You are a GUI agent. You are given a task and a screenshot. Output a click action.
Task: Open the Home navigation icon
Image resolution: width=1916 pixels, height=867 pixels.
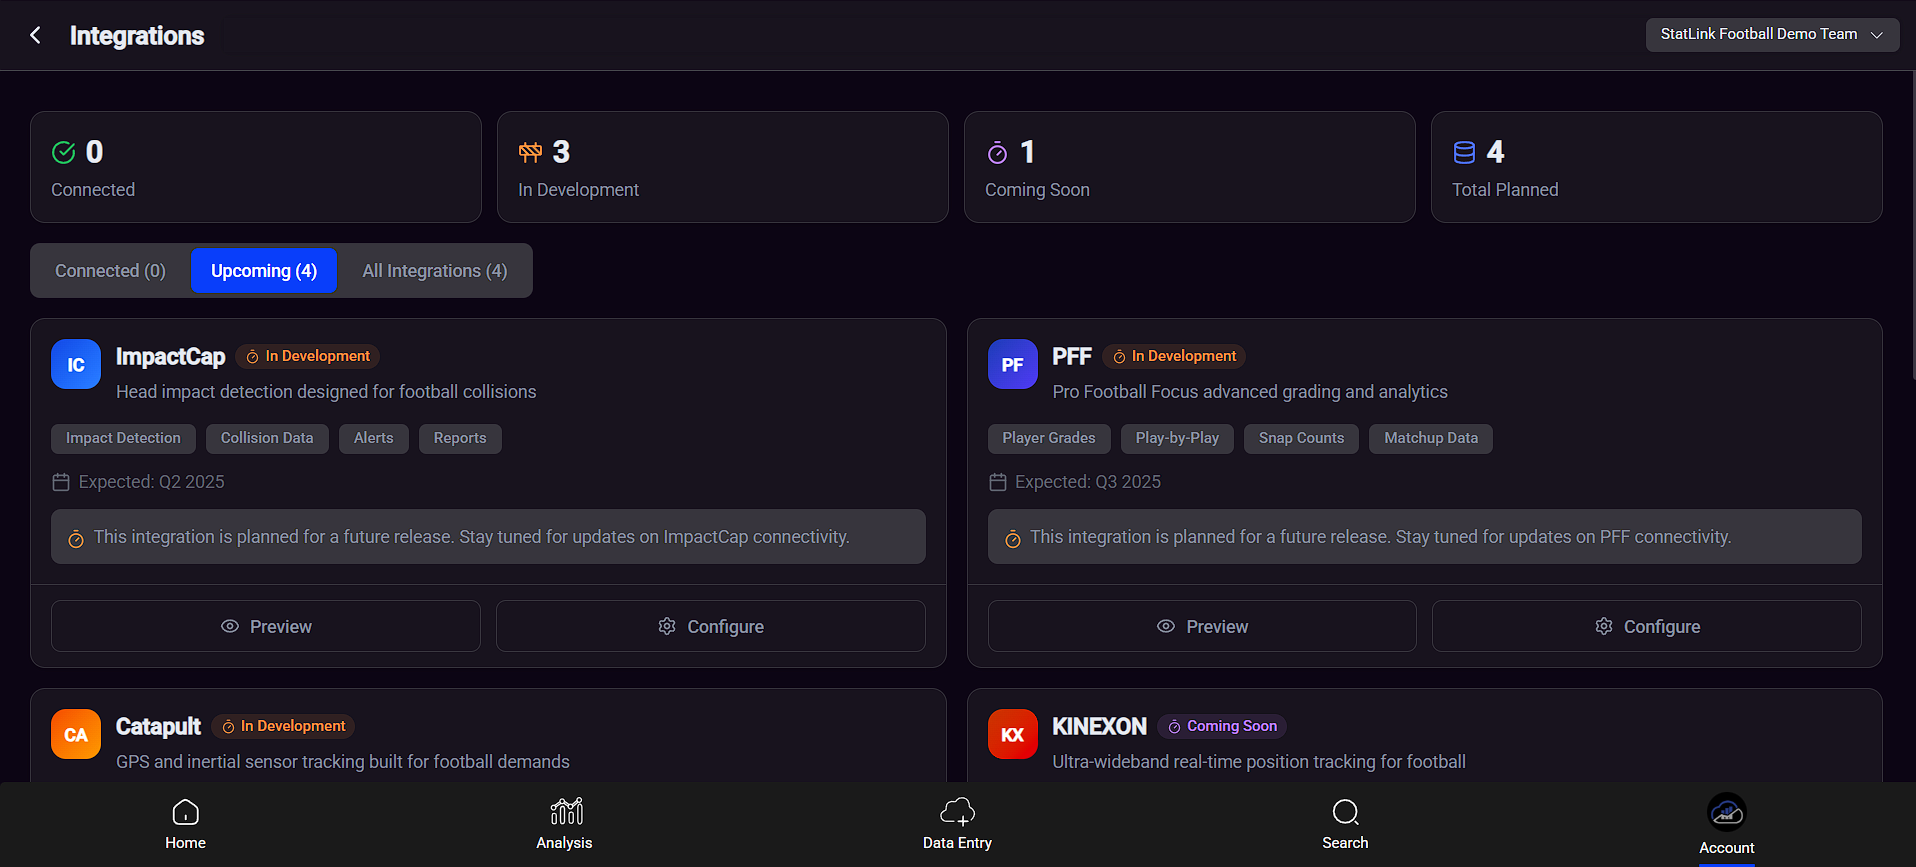(x=186, y=811)
